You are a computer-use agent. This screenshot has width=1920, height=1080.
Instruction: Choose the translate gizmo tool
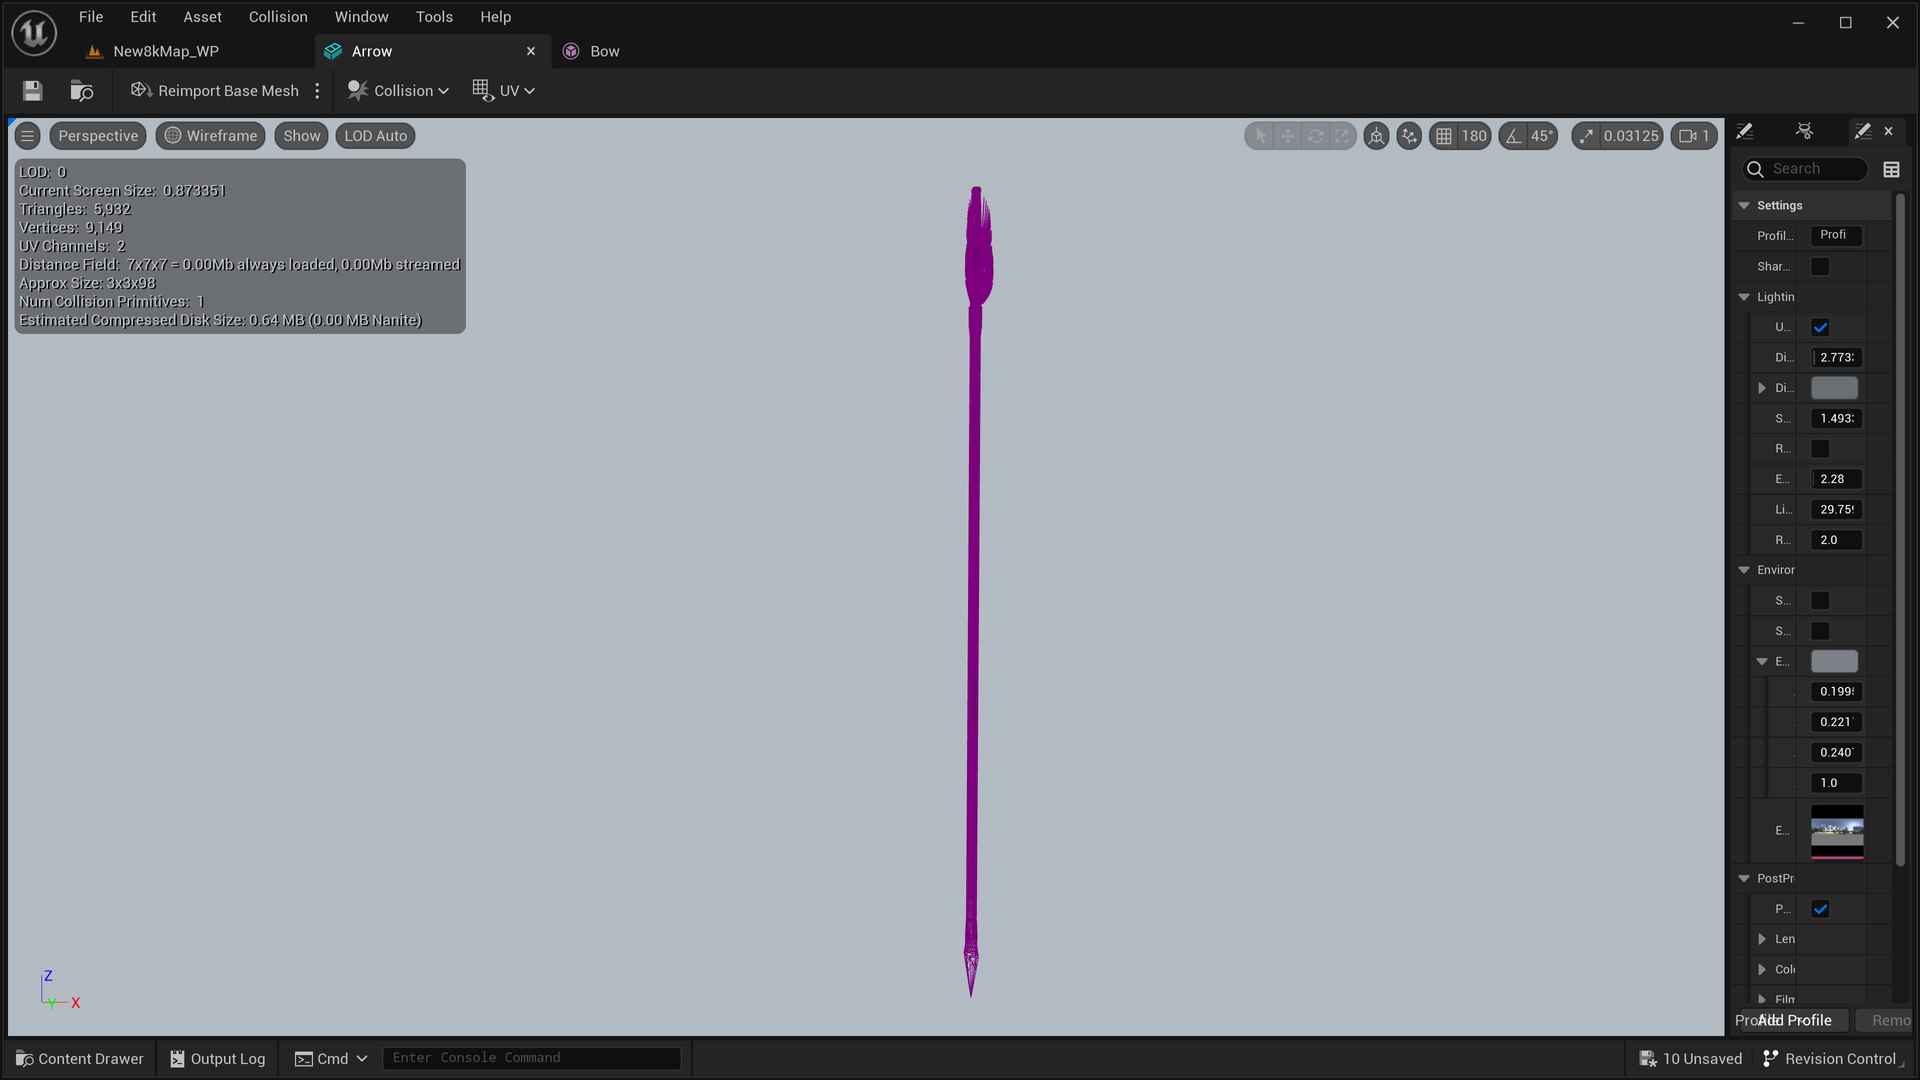(x=1288, y=136)
